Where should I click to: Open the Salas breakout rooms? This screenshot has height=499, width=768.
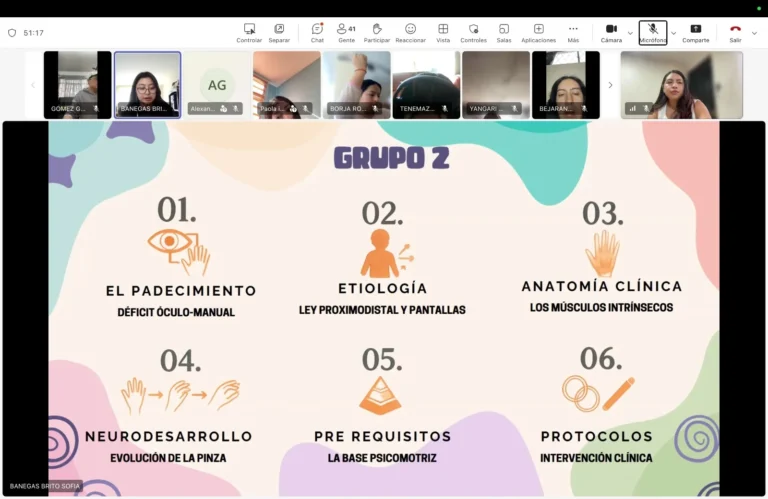pyautogui.click(x=504, y=32)
